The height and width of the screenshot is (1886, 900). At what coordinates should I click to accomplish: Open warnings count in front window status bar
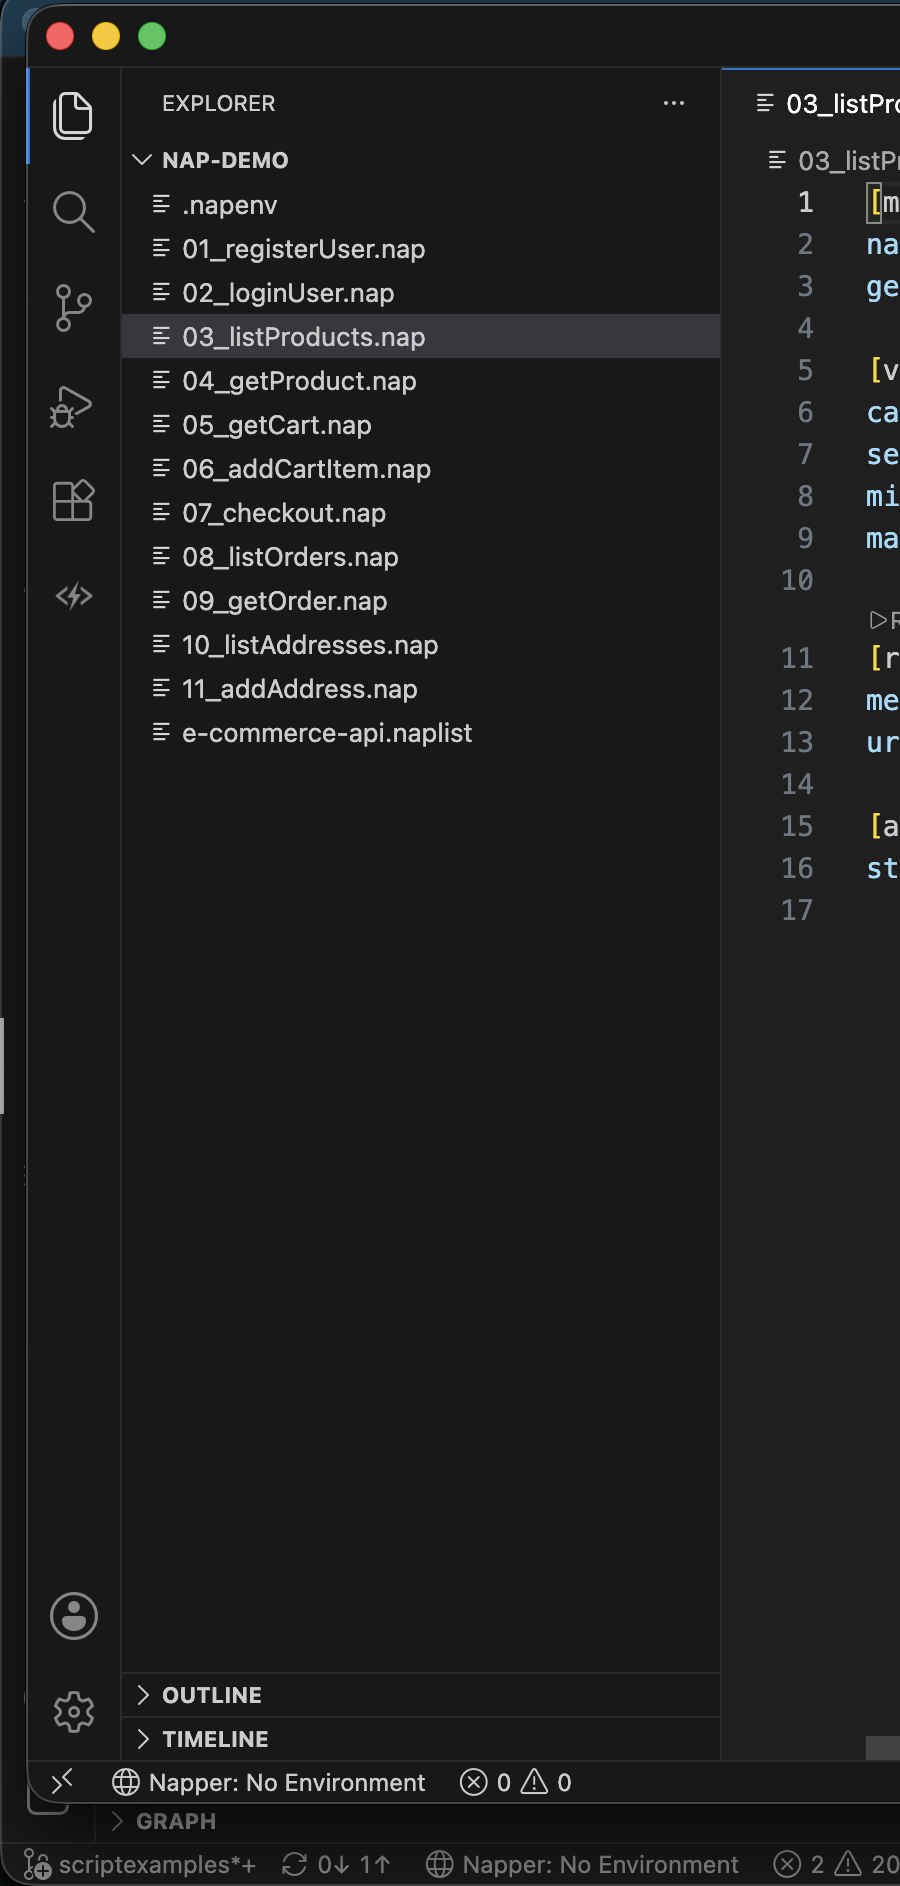pyautogui.click(x=547, y=1782)
